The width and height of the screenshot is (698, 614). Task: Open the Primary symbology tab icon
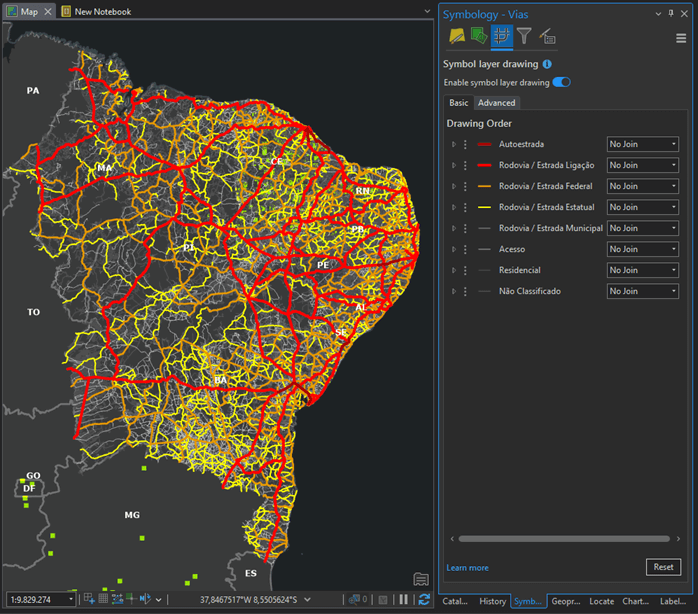(457, 37)
